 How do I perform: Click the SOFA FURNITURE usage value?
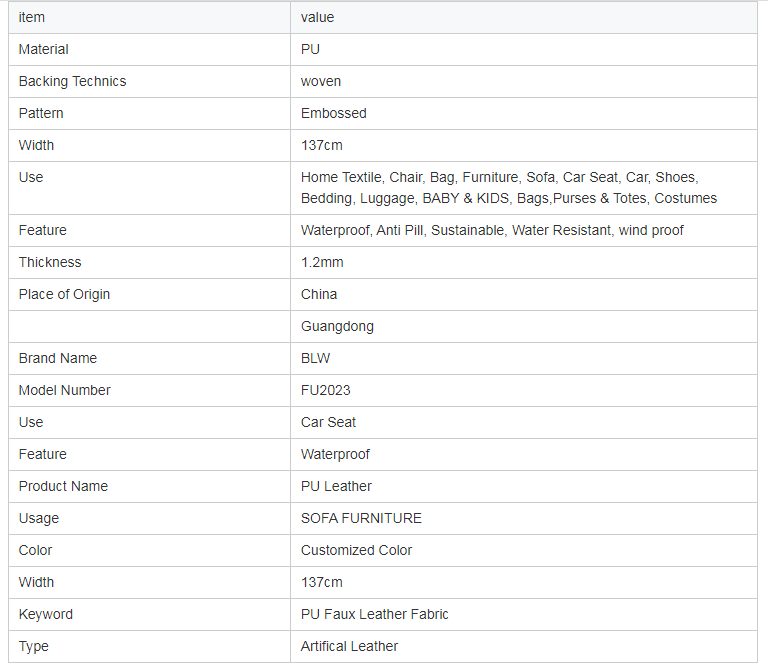pyautogui.click(x=361, y=518)
